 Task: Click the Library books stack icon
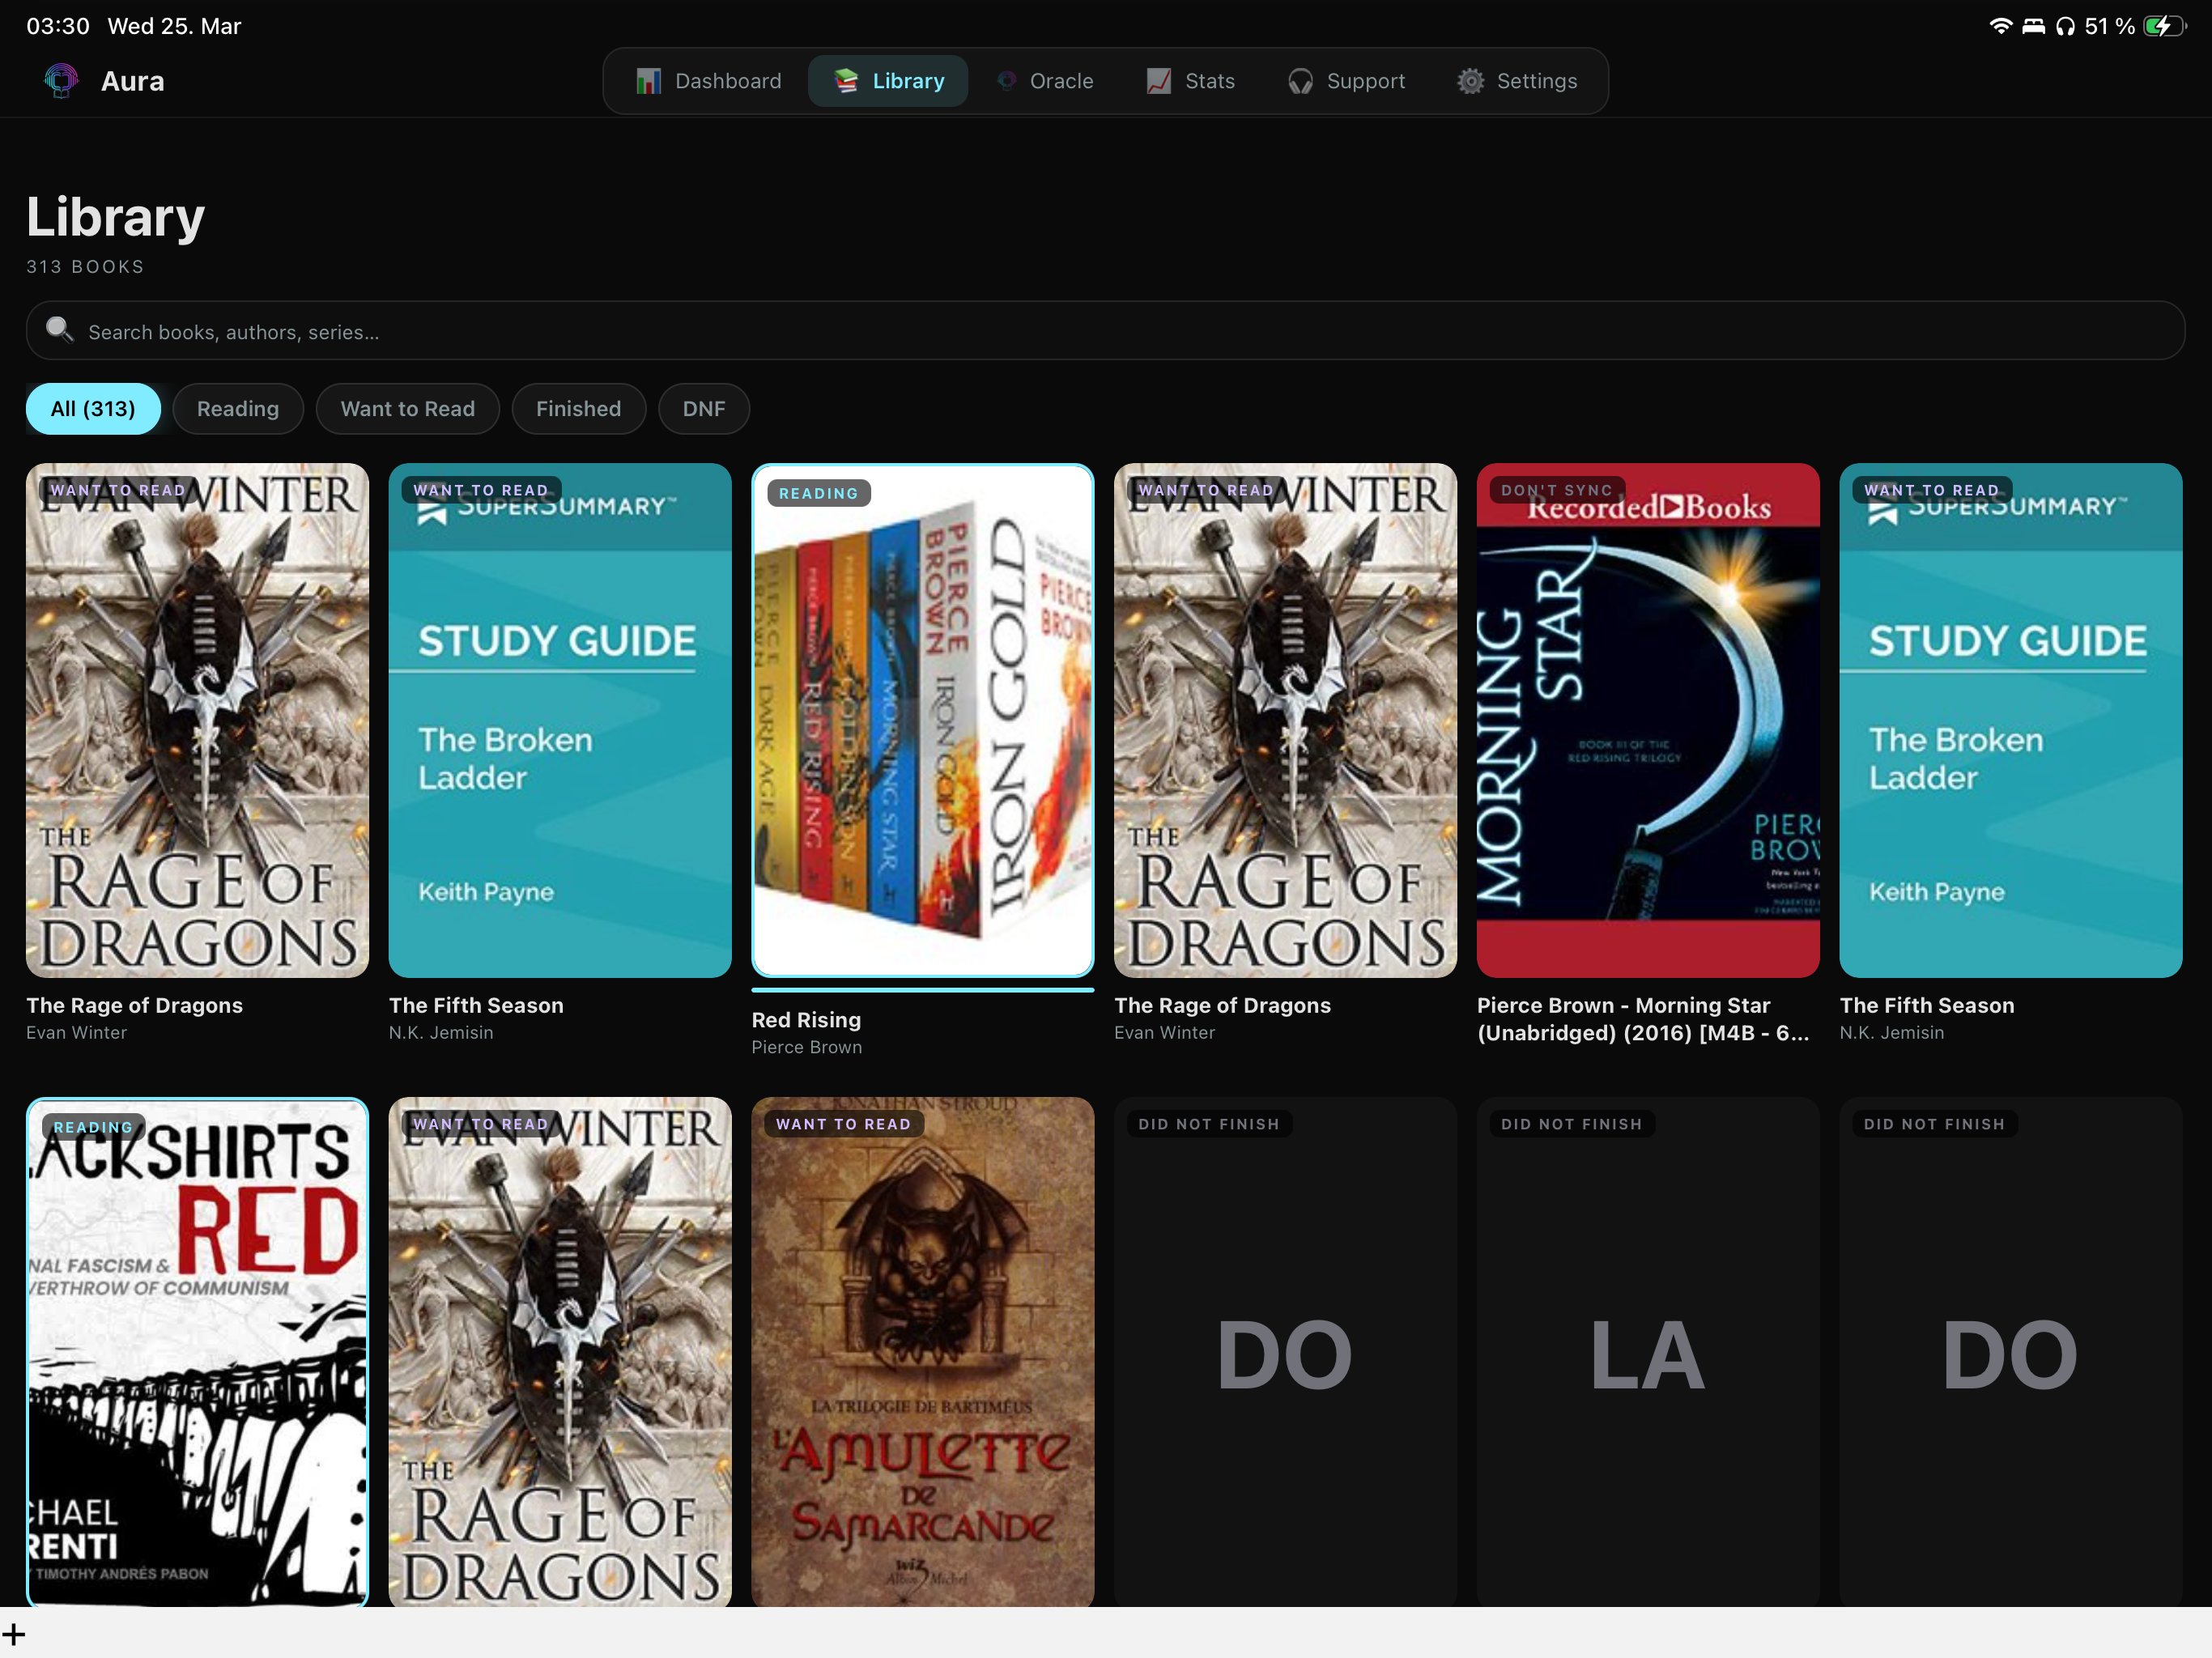[x=846, y=81]
